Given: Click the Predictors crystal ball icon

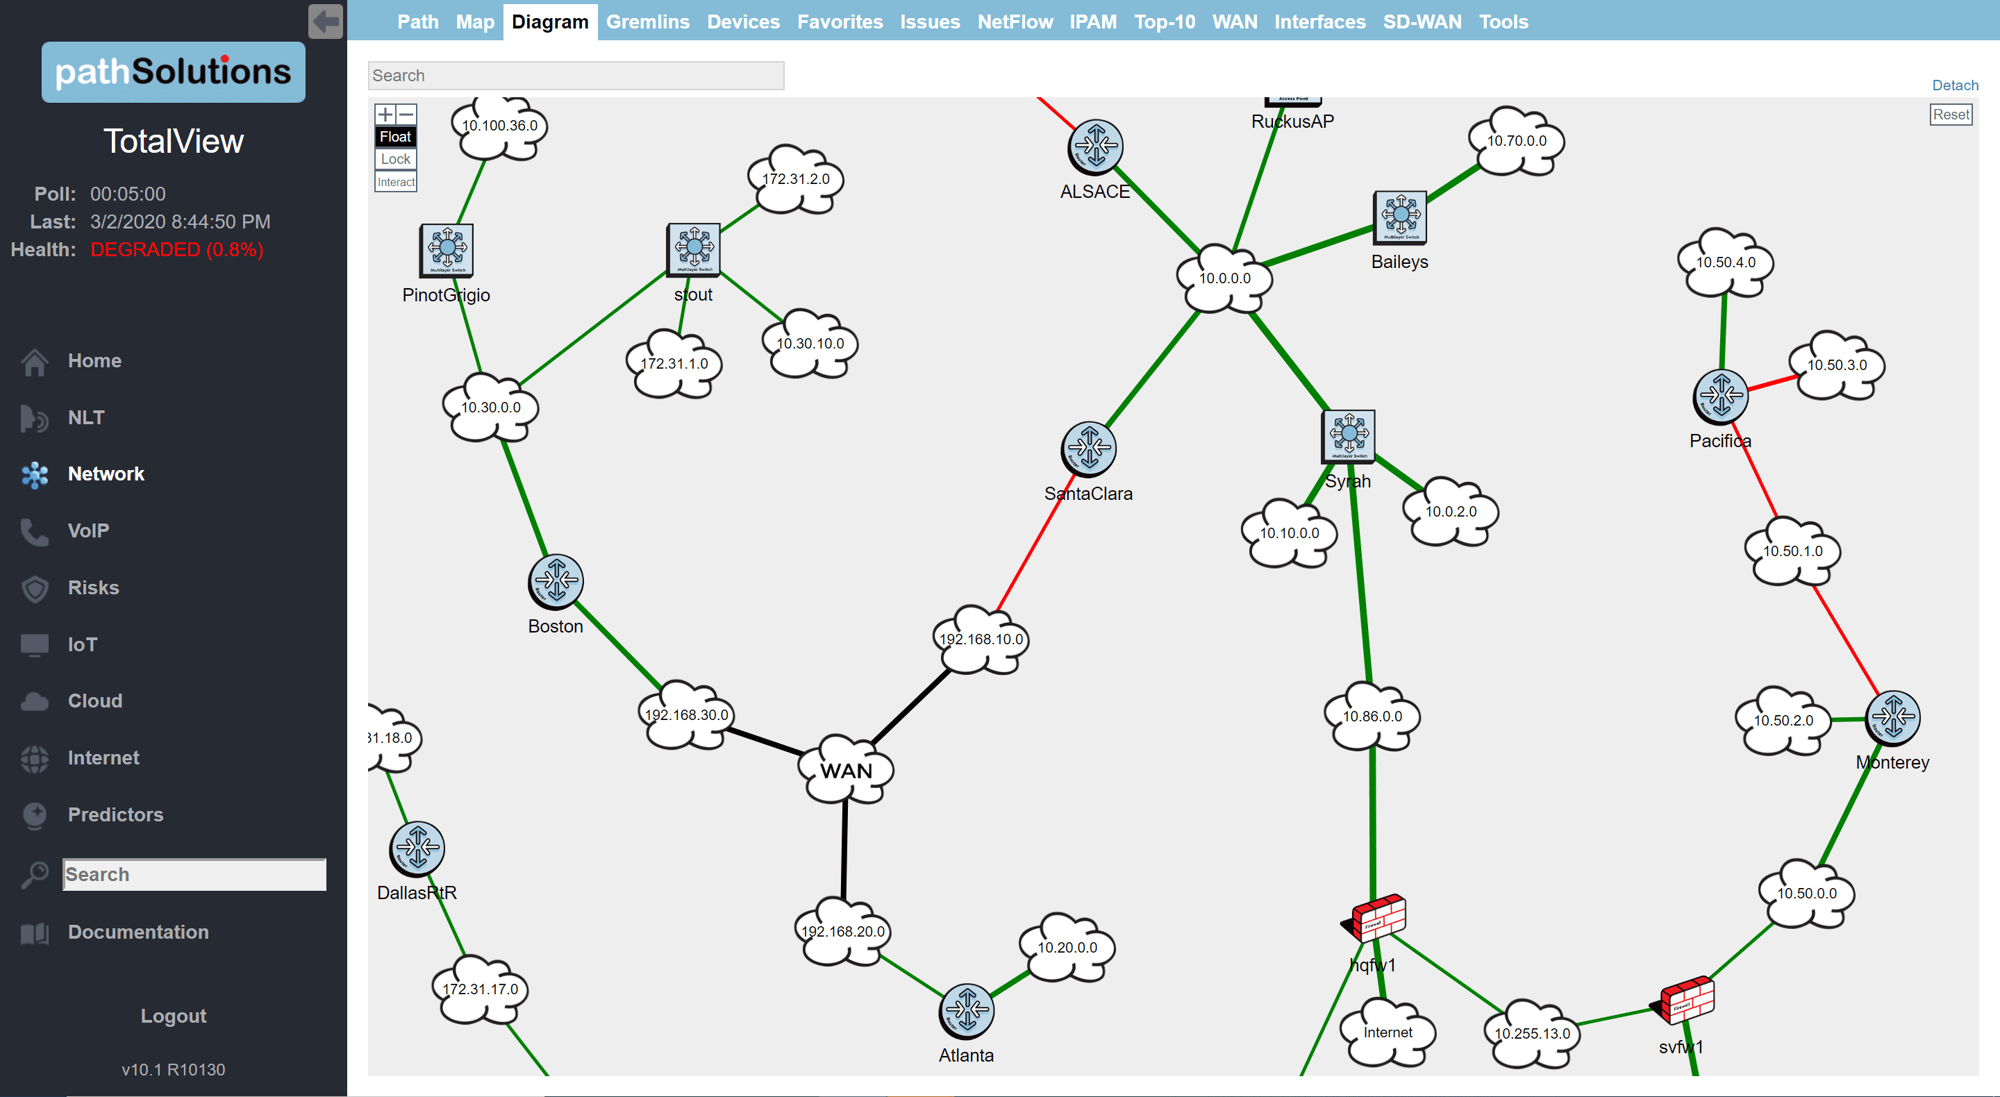Looking at the screenshot, I should [35, 816].
